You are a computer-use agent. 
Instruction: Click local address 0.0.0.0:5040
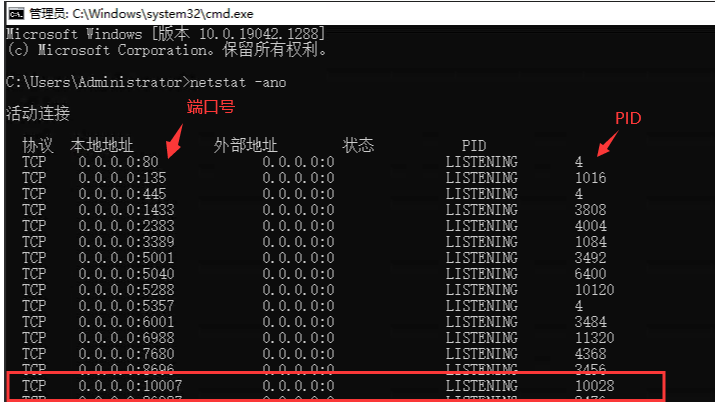point(126,274)
